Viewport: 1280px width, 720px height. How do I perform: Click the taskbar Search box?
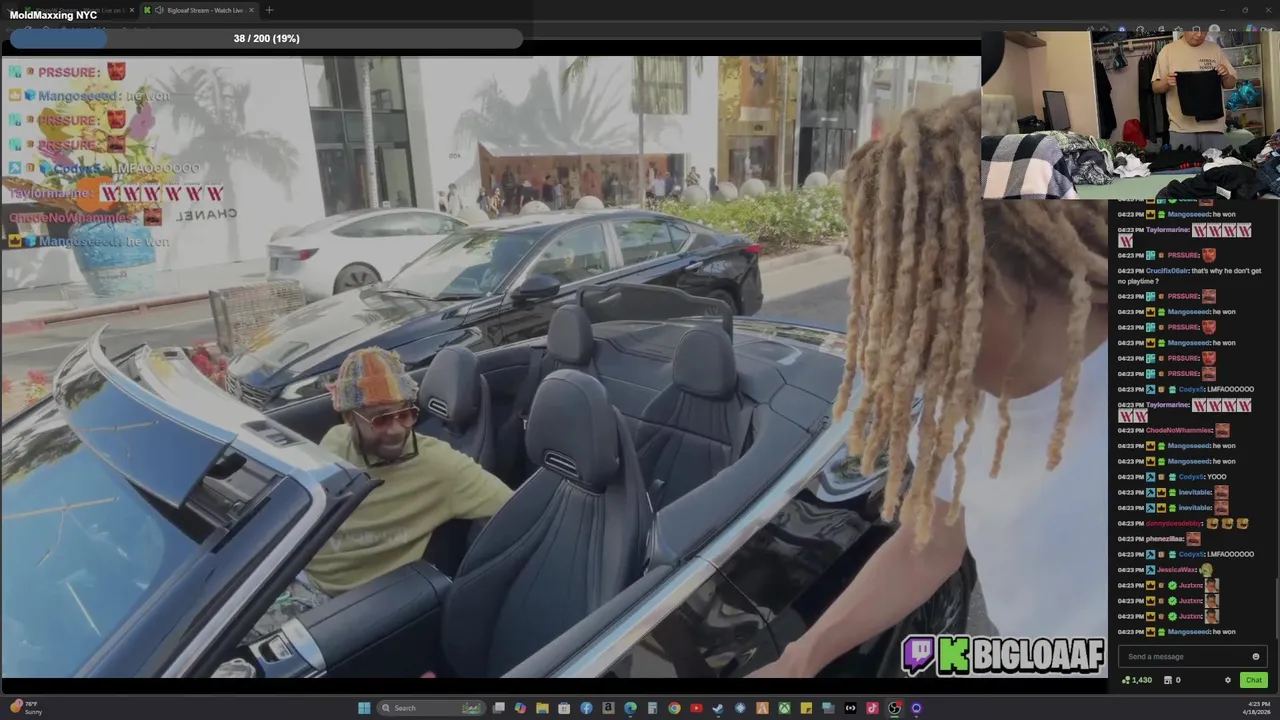tap(430, 708)
